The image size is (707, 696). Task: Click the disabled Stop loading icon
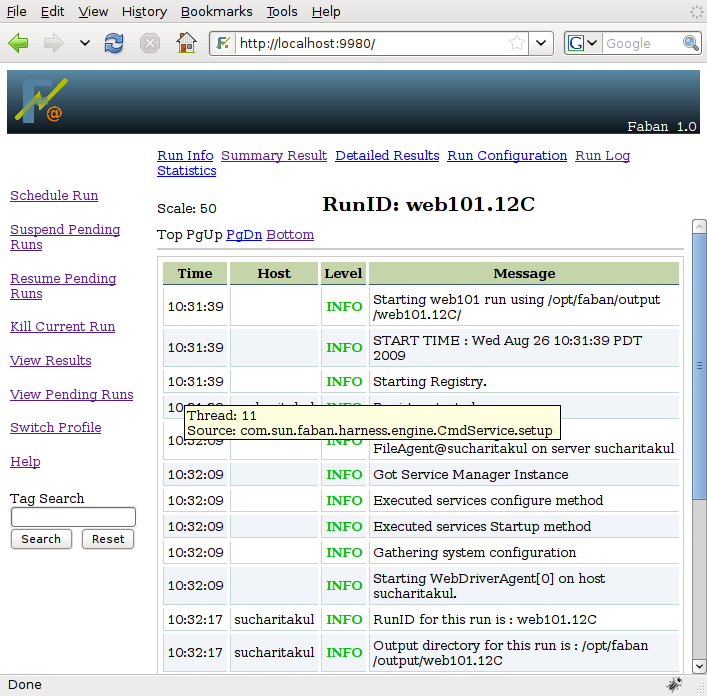150,43
